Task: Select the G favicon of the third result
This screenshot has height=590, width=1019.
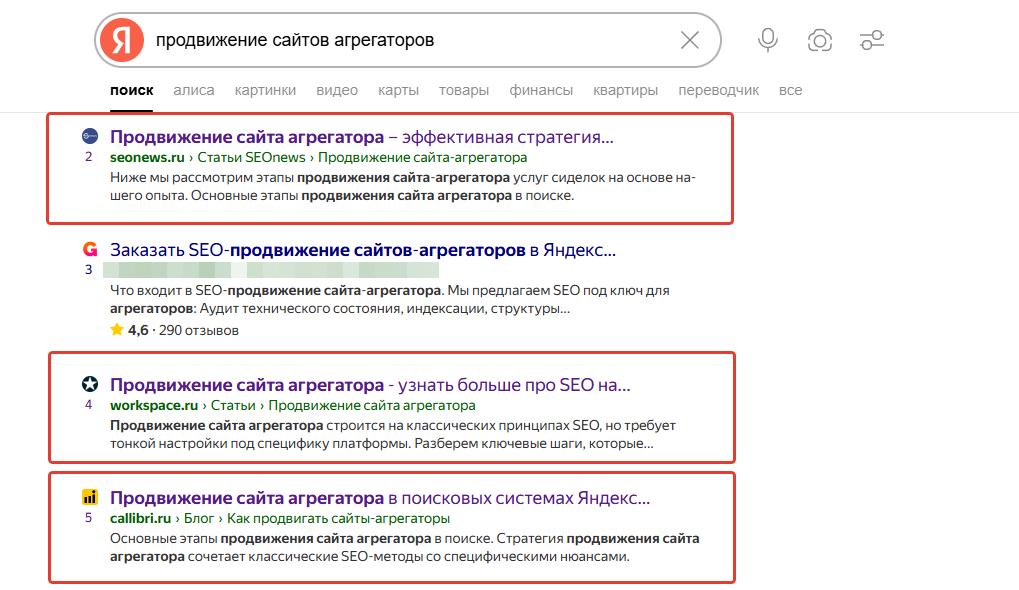Action: (91, 249)
